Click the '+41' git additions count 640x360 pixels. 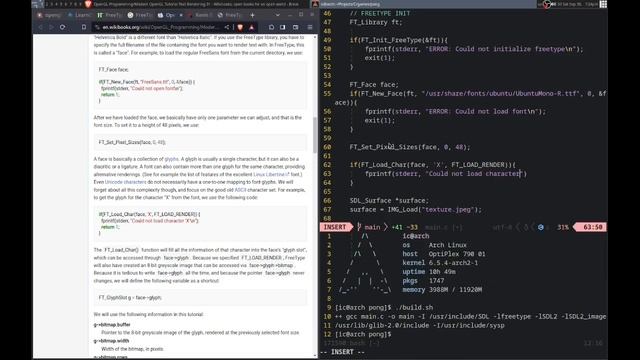397,227
